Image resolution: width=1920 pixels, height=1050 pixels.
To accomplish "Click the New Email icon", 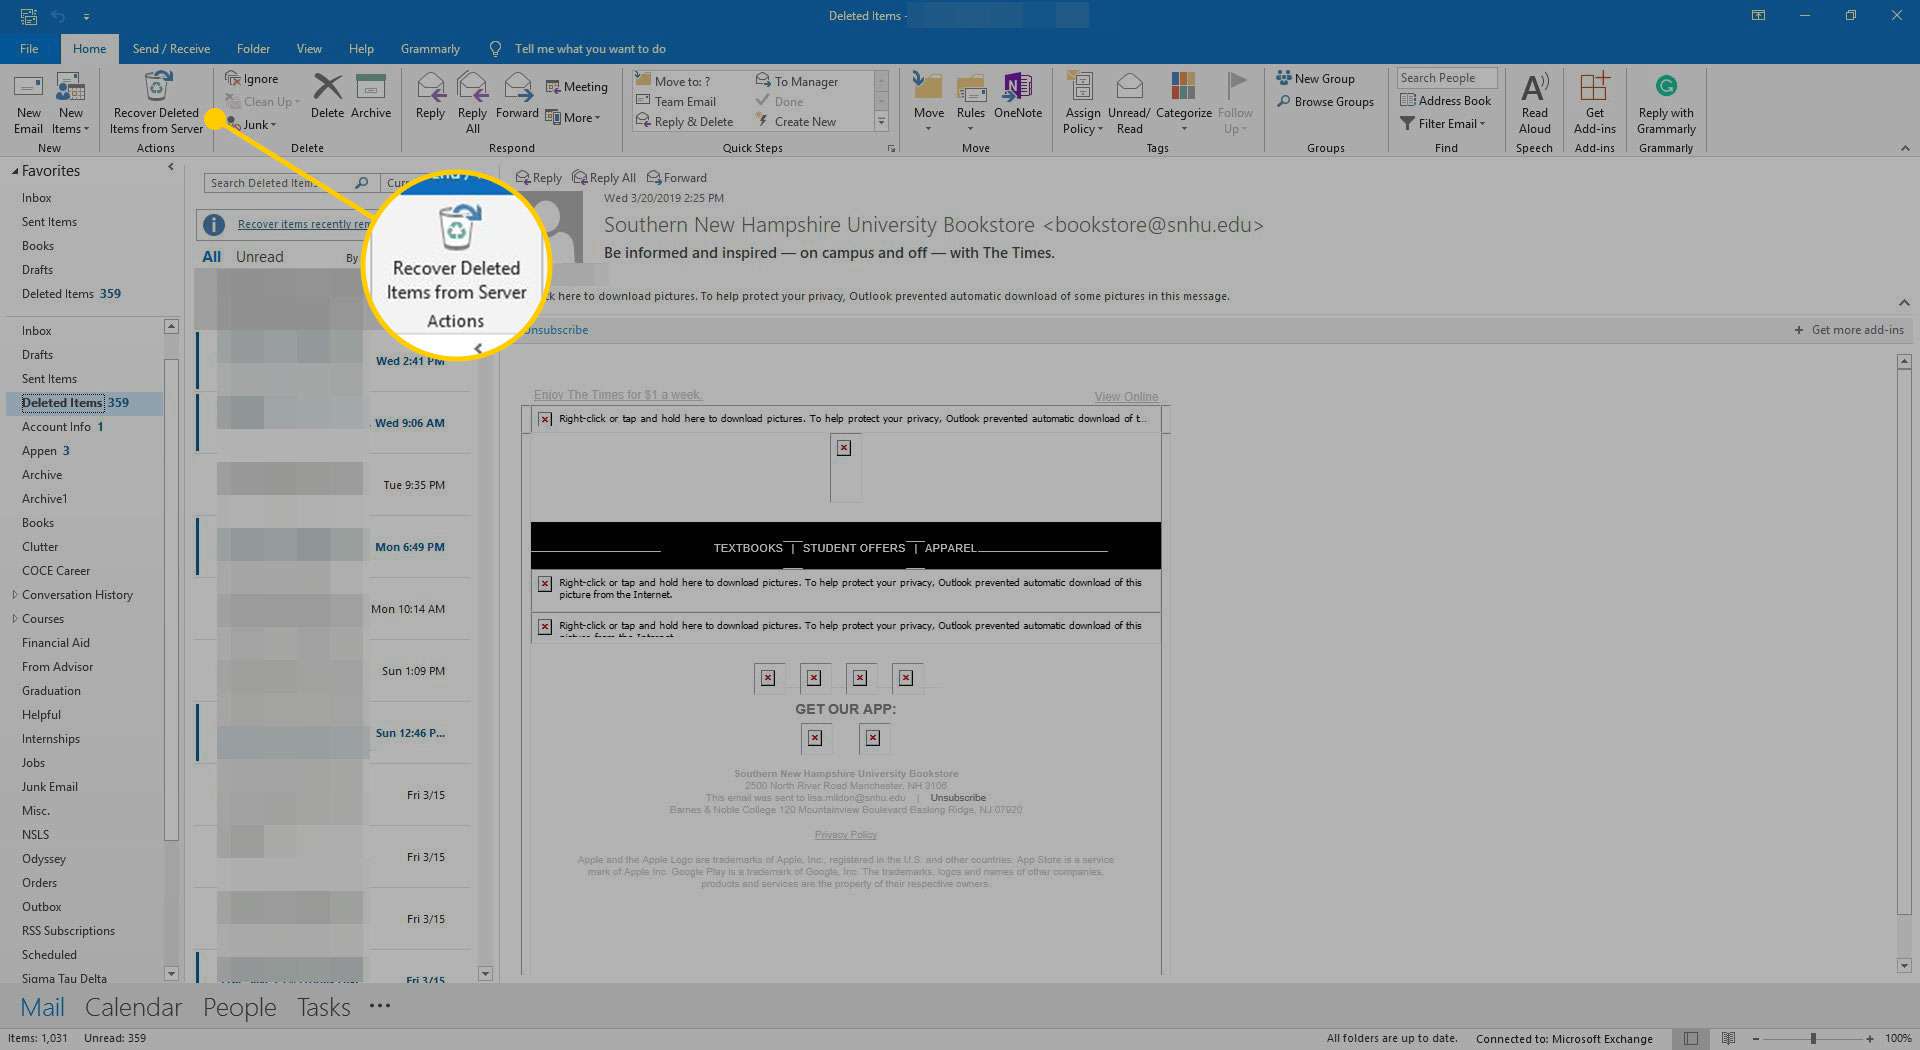I will tap(28, 103).
